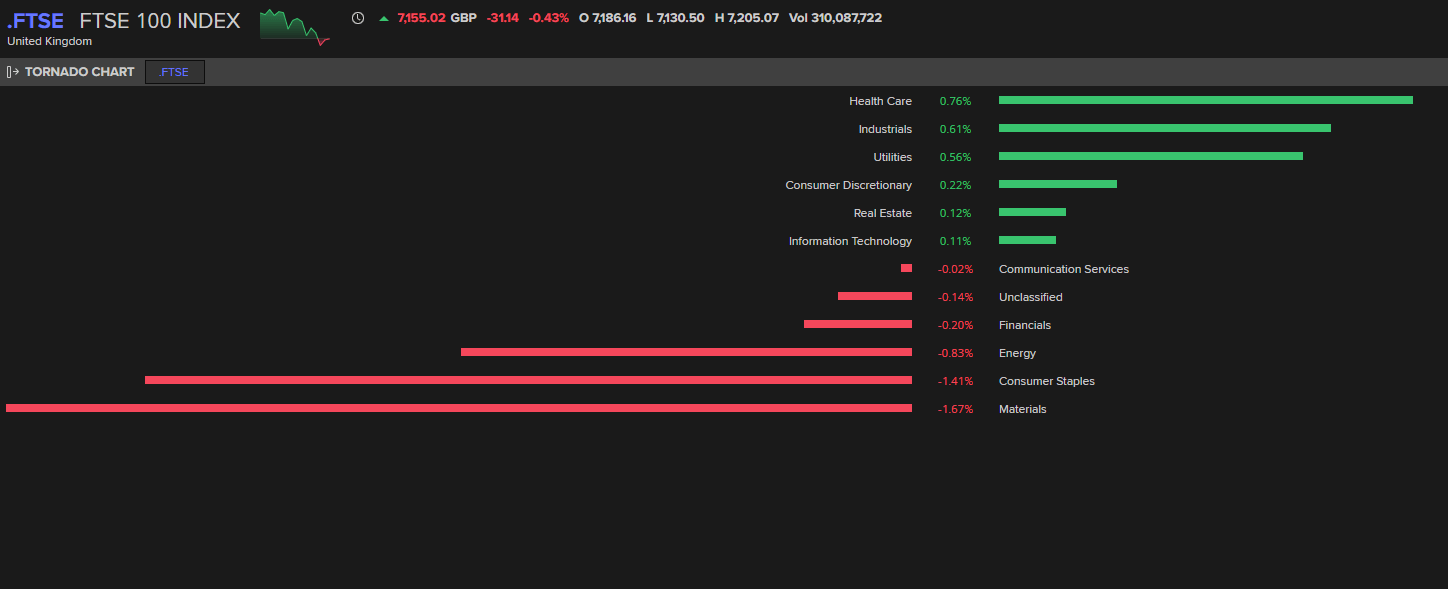This screenshot has width=1448, height=589.
Task: Click the 0.22% Consumer Discretionary value
Action: pyautogui.click(x=955, y=185)
